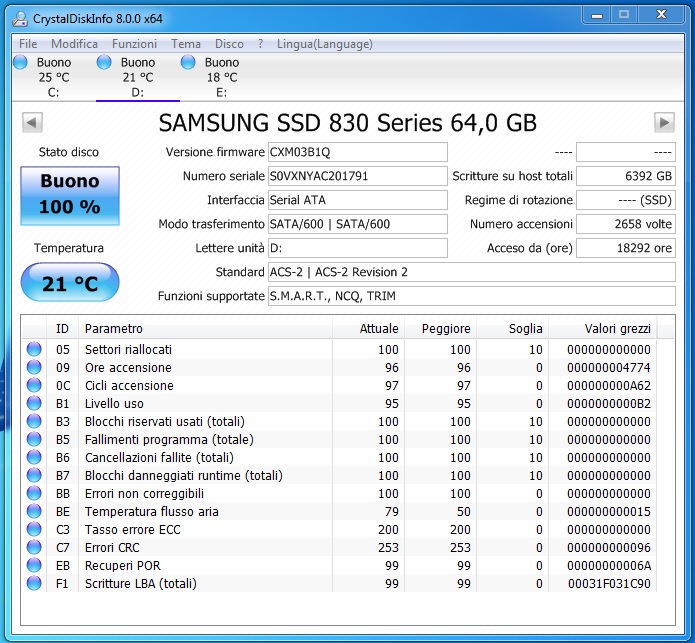This screenshot has height=643, width=695.
Task: Select the Livello uso parameter text
Action: [x=114, y=404]
